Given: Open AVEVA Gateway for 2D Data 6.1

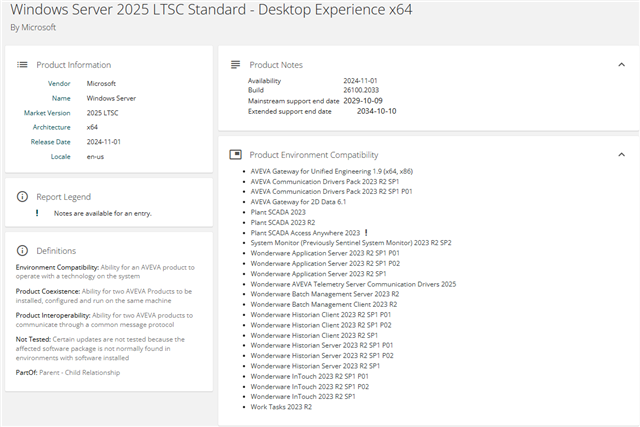Looking at the screenshot, I should [x=298, y=202].
